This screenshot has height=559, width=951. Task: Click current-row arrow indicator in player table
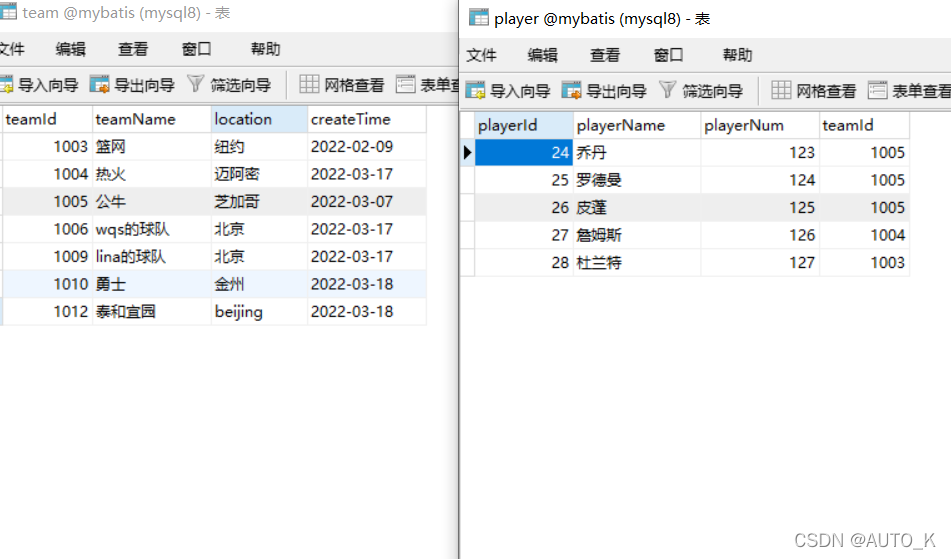pos(467,152)
